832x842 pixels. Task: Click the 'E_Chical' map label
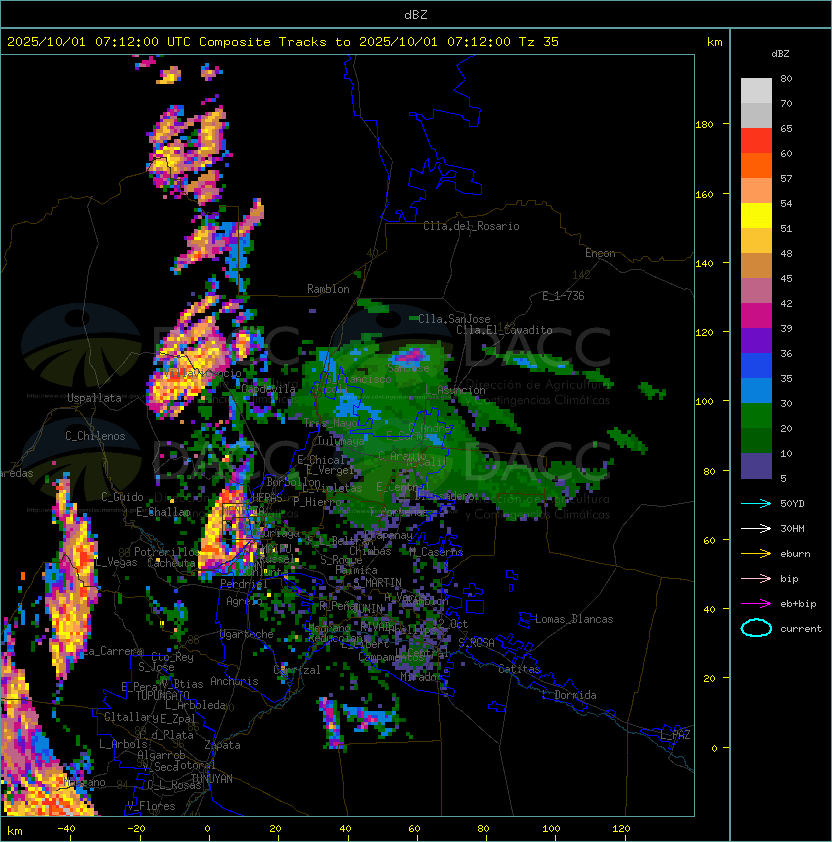(x=321, y=460)
